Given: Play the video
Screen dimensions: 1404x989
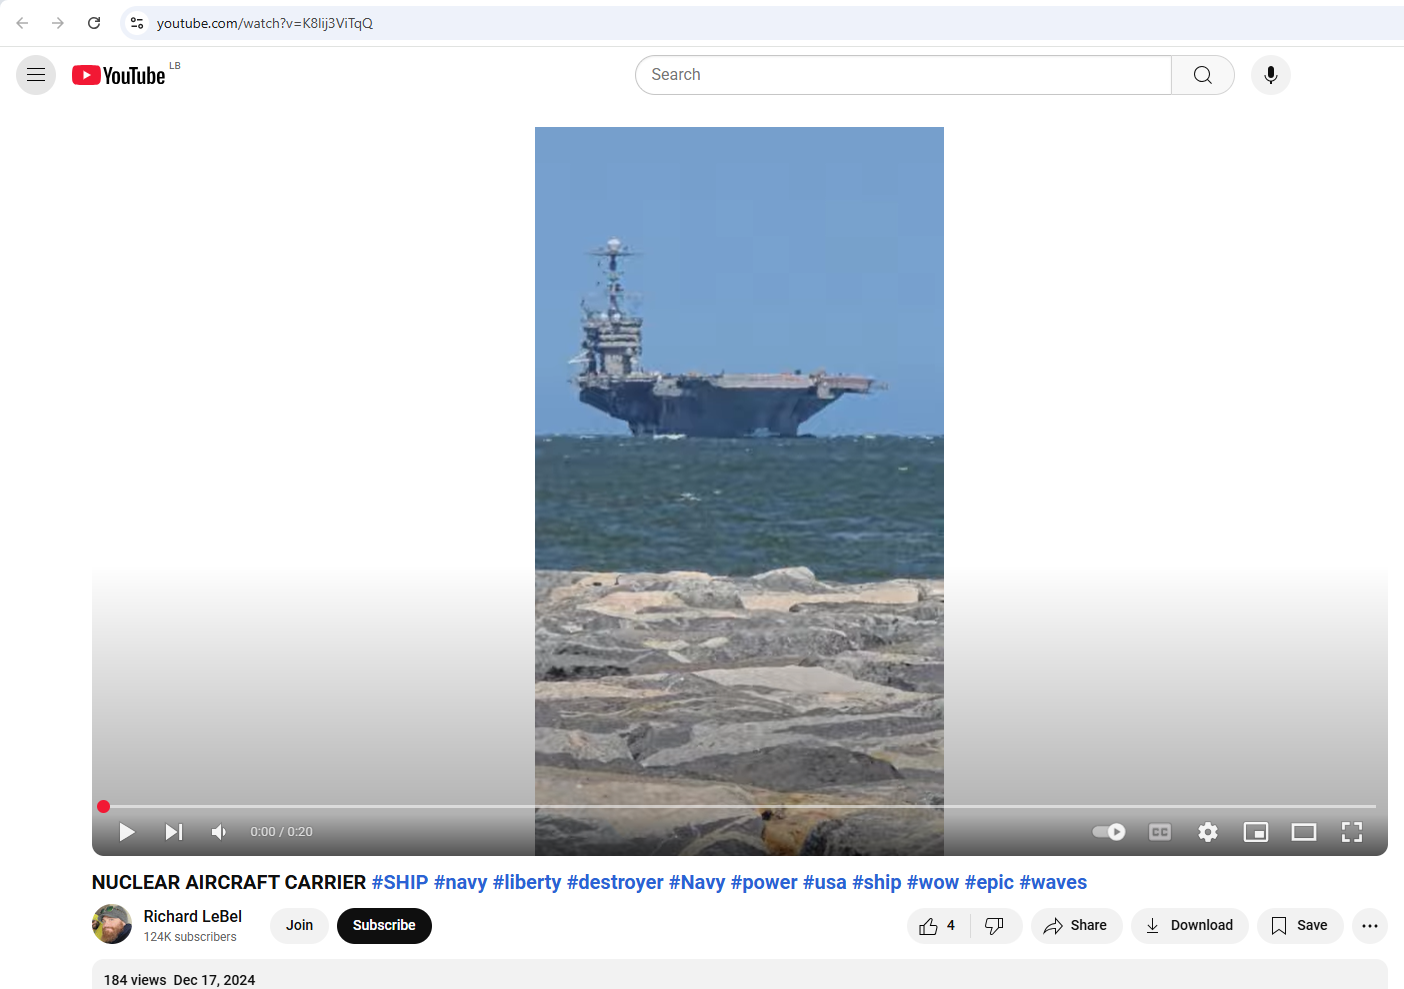Looking at the screenshot, I should click(x=127, y=832).
